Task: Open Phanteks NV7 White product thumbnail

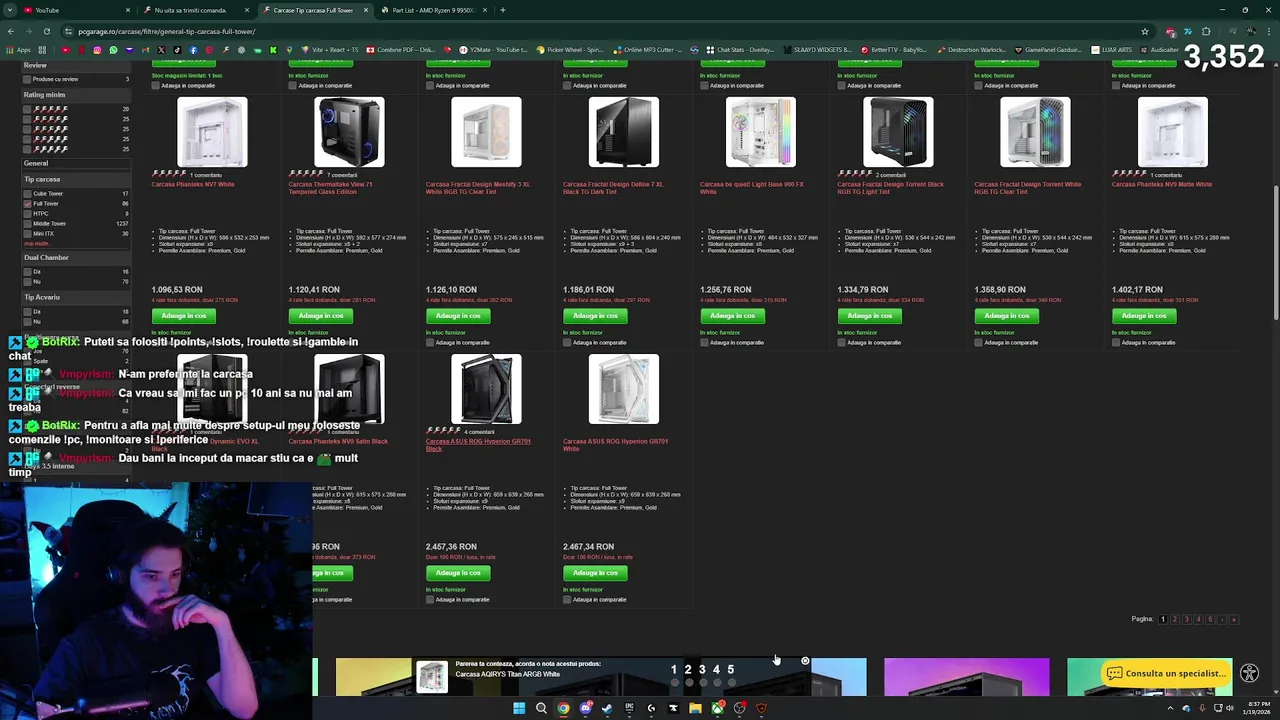Action: coord(212,132)
